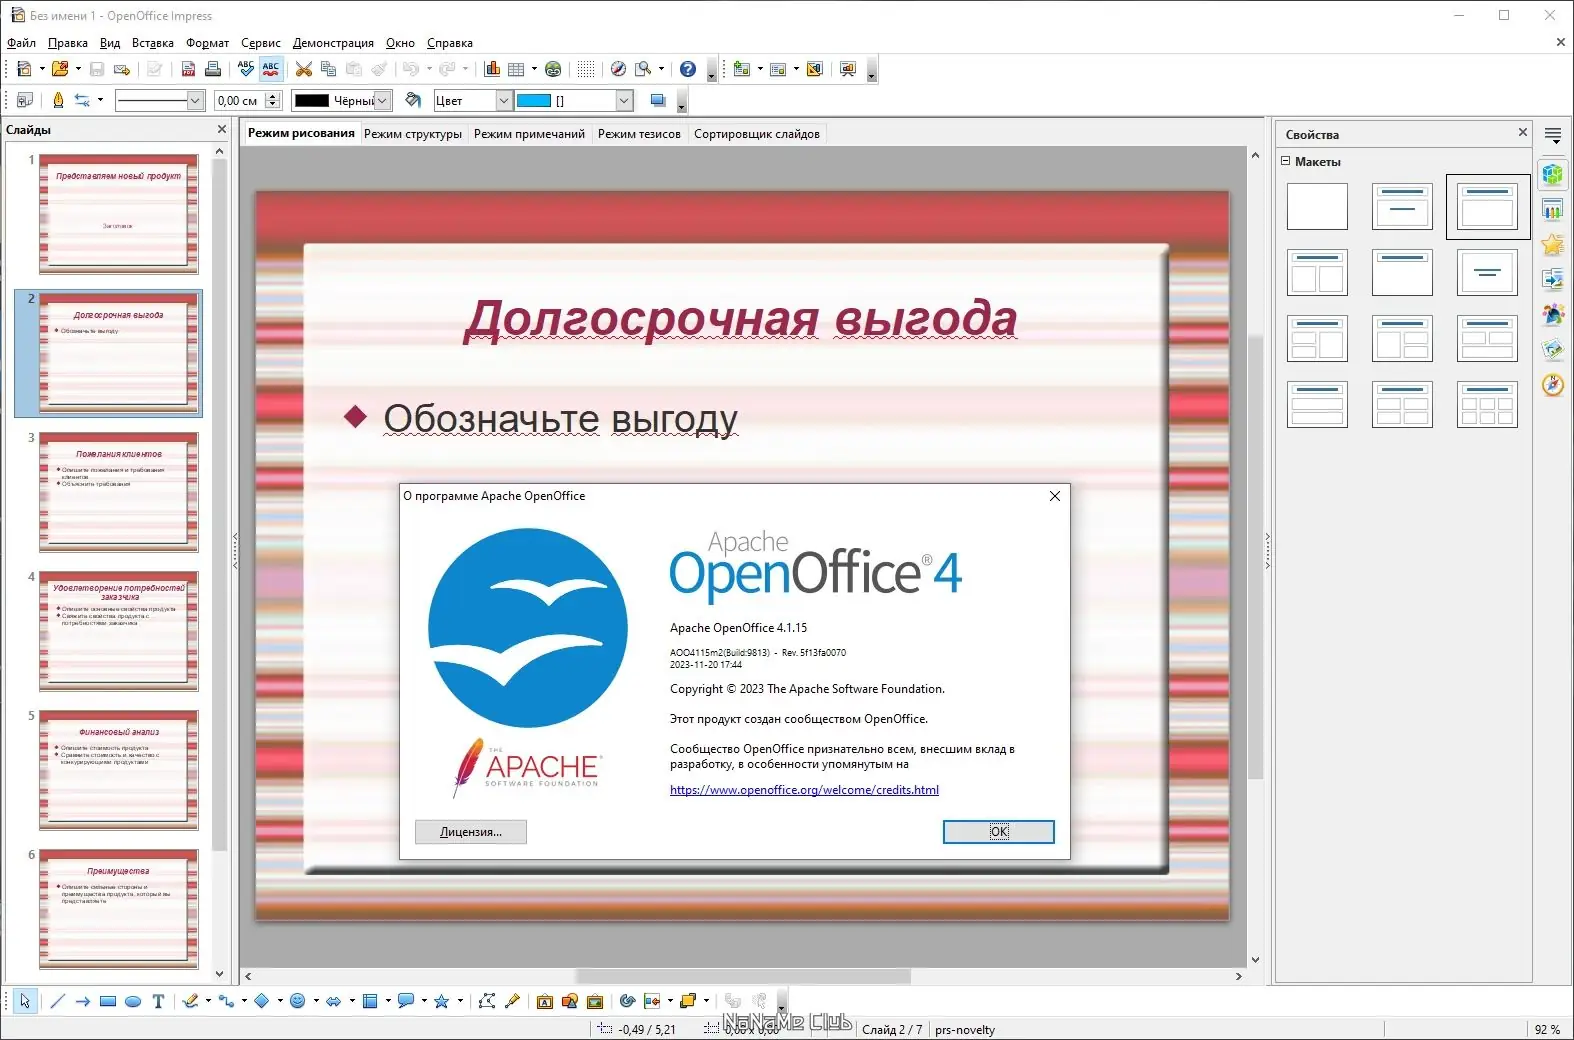Open the Чёрный line color dropdown
Image resolution: width=1574 pixels, height=1040 pixels.
click(x=381, y=100)
